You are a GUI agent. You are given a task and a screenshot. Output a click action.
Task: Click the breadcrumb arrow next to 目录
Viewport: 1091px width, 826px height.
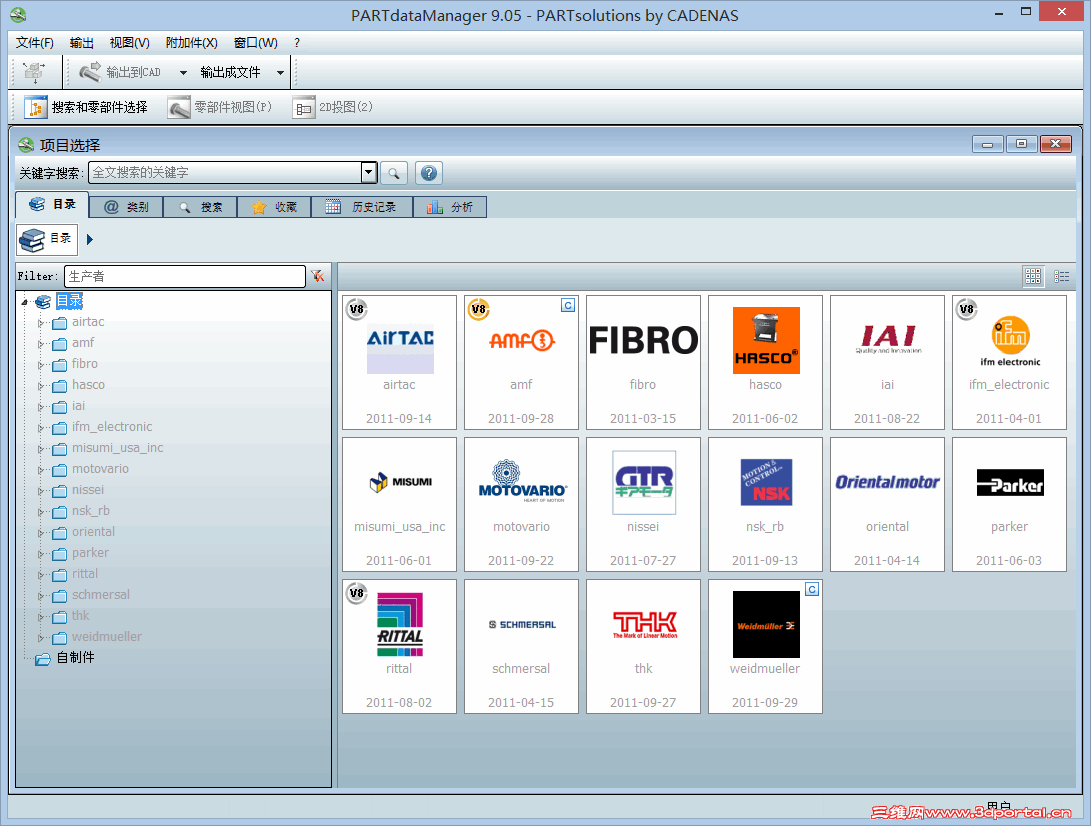tap(90, 239)
